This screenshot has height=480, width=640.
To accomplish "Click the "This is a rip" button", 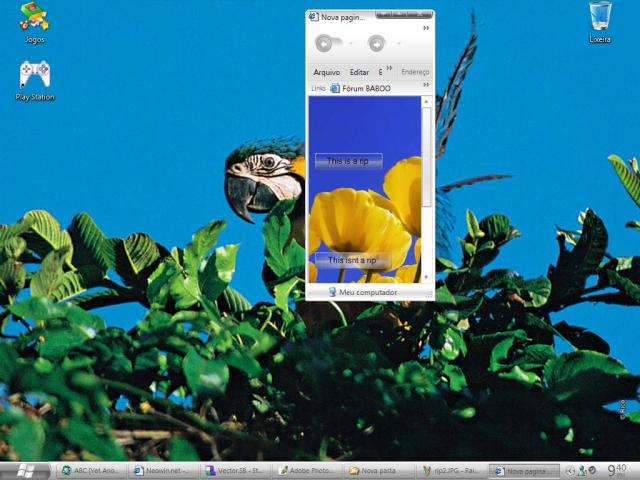I will pyautogui.click(x=348, y=161).
